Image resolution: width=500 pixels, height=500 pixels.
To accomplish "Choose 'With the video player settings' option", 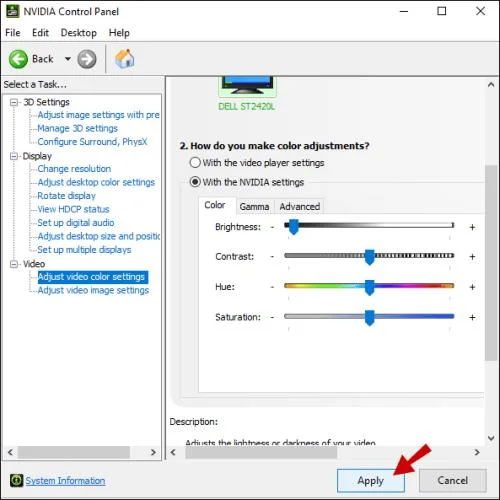I will click(x=195, y=163).
